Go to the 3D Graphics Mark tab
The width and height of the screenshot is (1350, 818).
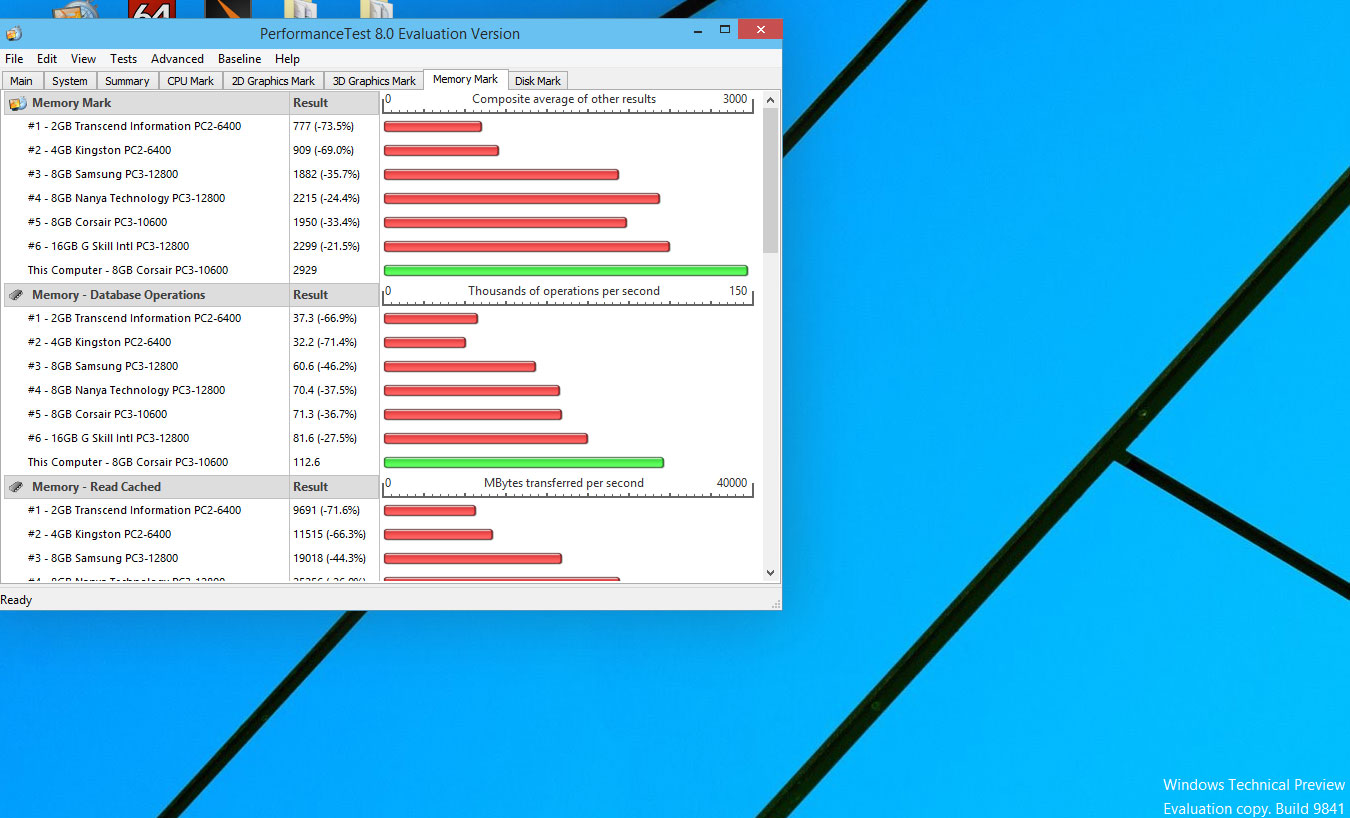pyautogui.click(x=374, y=81)
